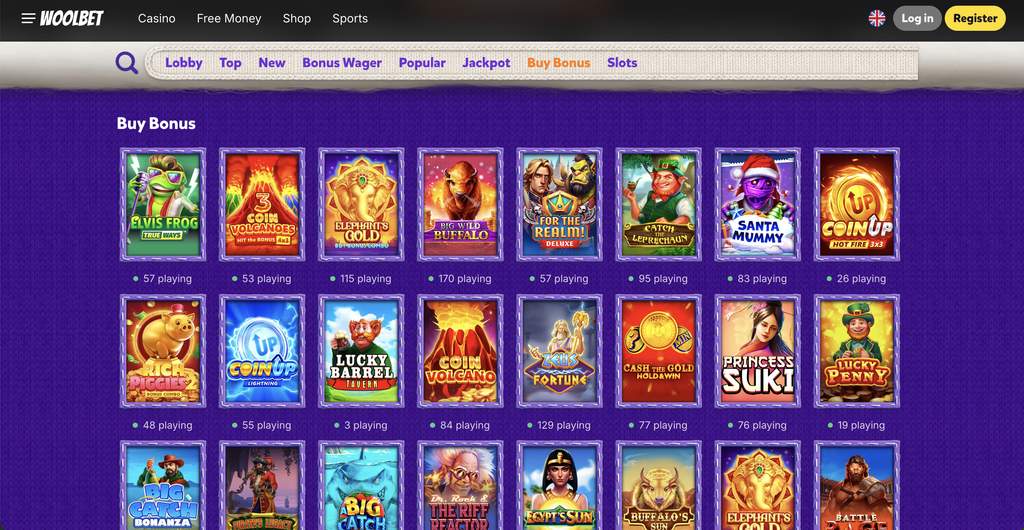This screenshot has height=530, width=1024.
Task: Switch to the New tab
Action: click(x=272, y=63)
